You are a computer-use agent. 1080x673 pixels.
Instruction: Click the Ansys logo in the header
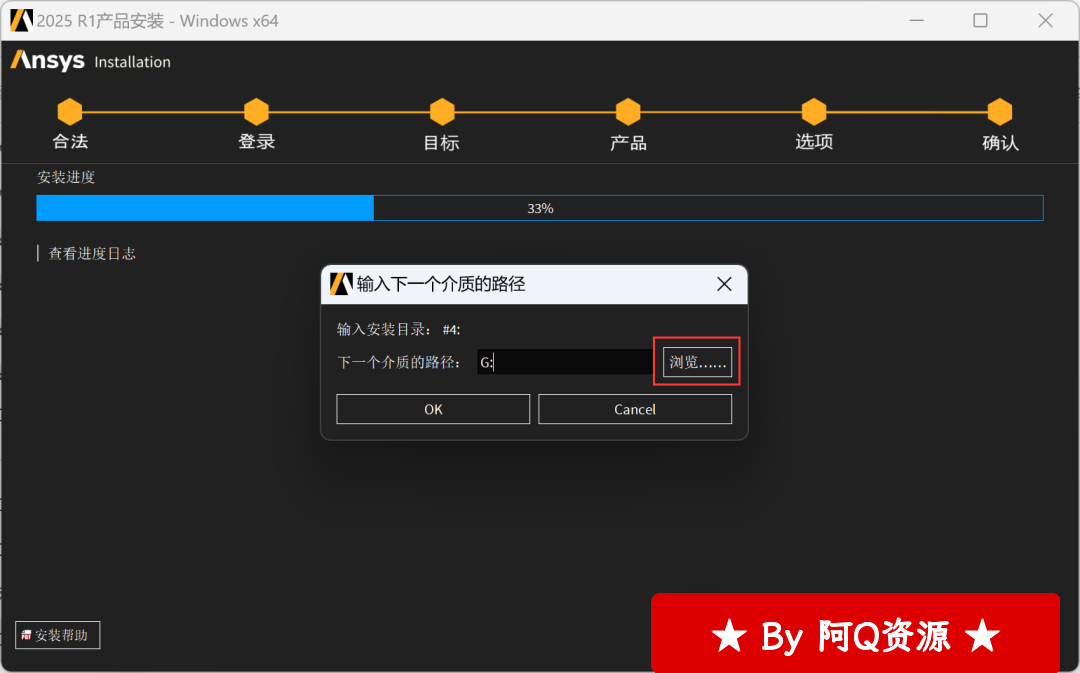48,61
